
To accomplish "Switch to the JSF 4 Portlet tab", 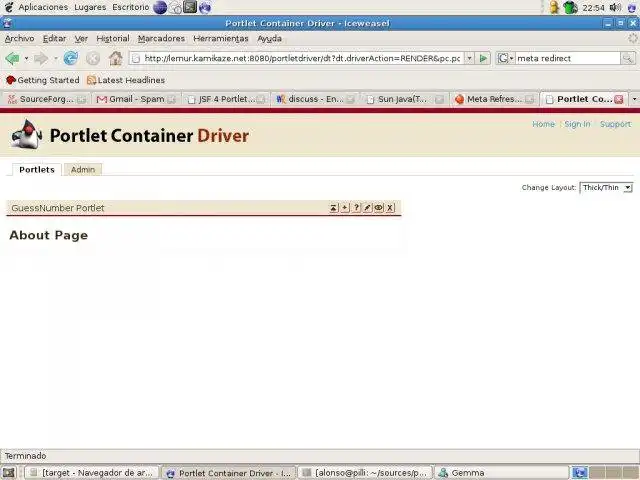I will pyautogui.click(x=226, y=99).
